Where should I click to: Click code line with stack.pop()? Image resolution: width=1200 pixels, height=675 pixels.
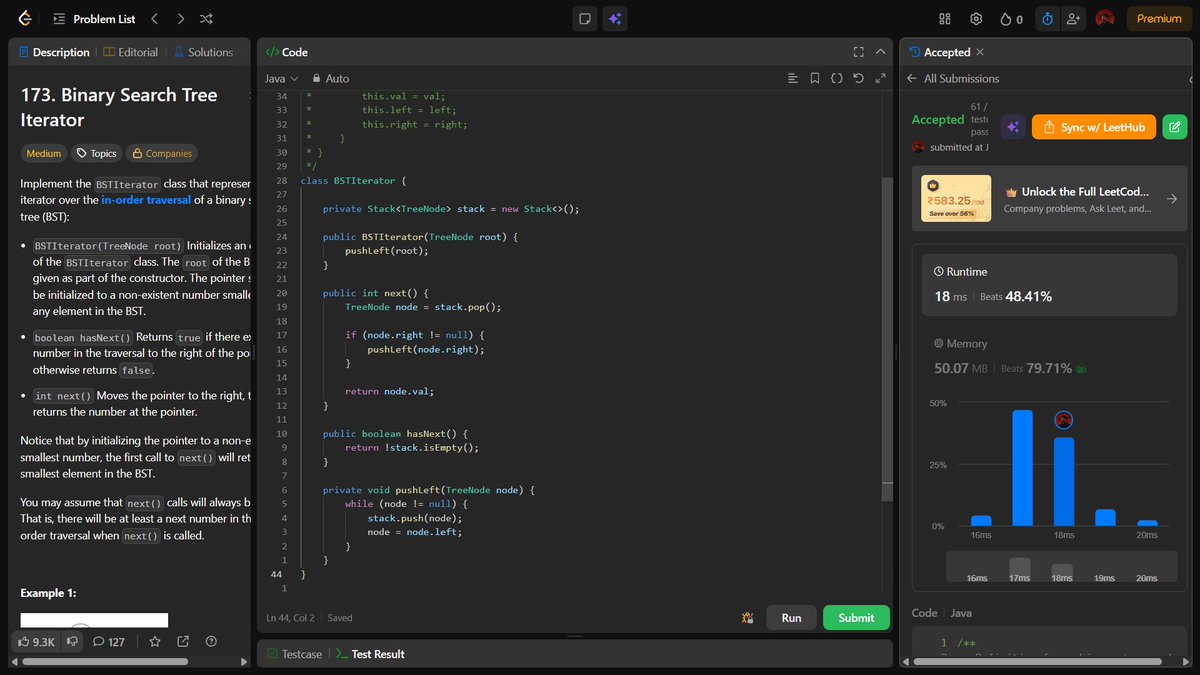pos(422,307)
